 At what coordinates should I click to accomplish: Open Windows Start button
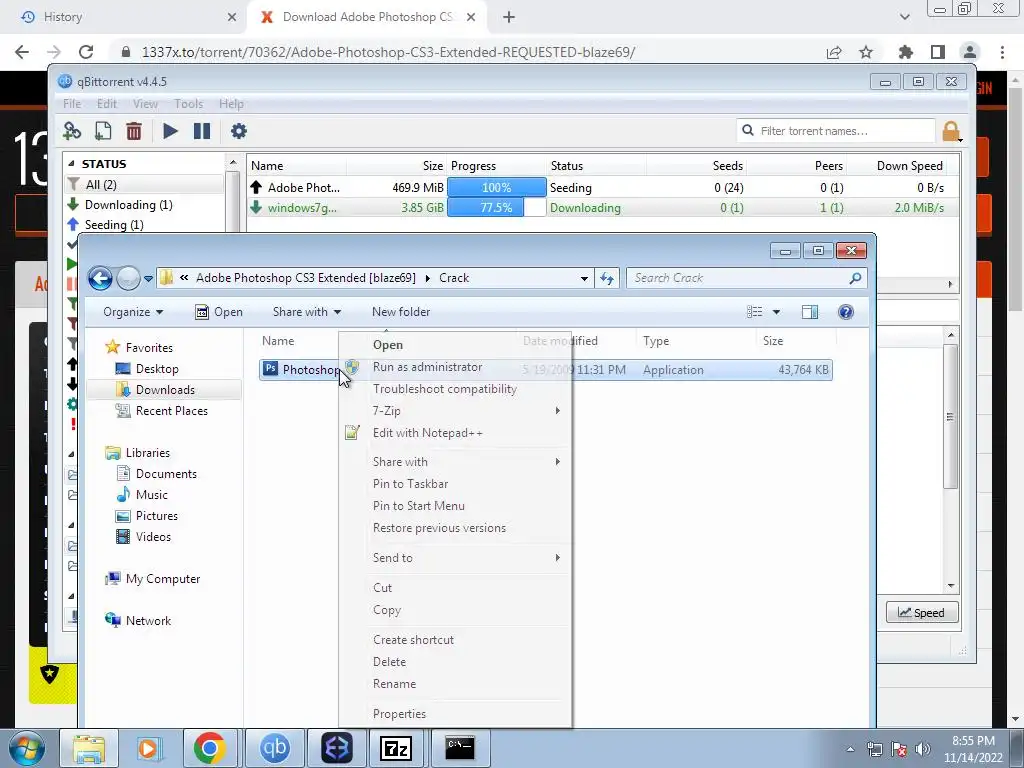pyautogui.click(x=26, y=748)
